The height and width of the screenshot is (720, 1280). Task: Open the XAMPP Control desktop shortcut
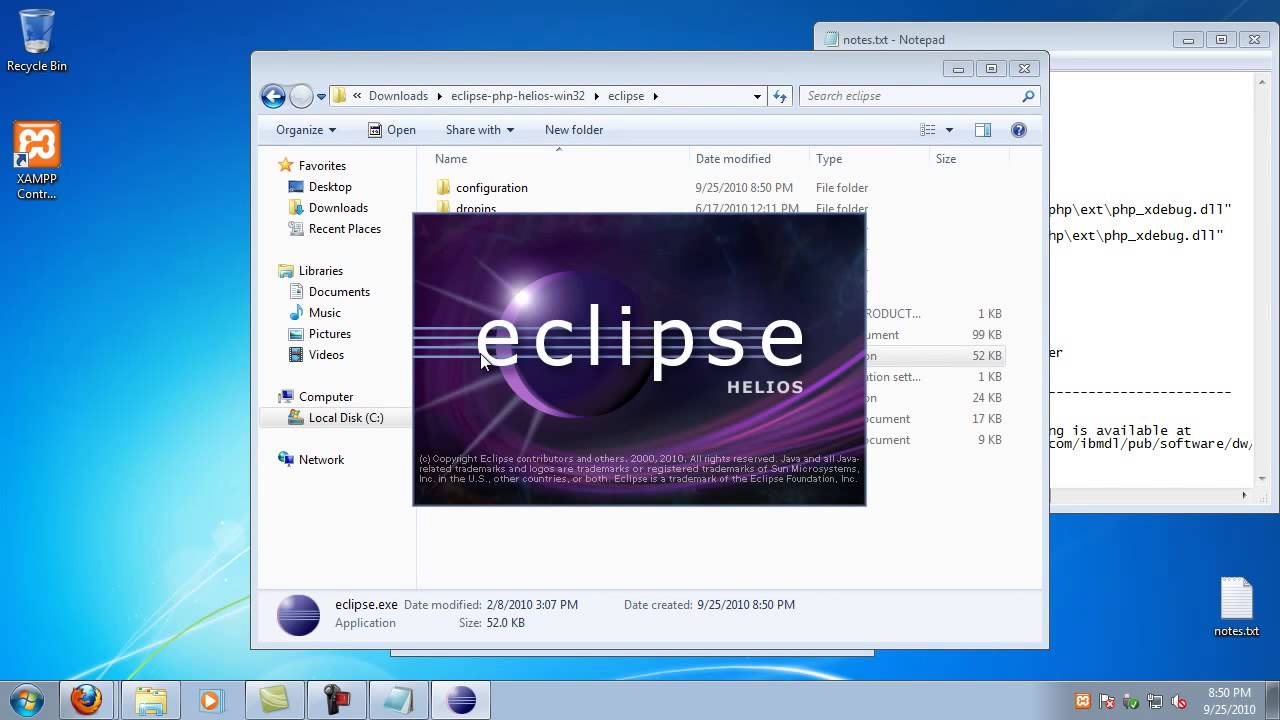[x=37, y=161]
